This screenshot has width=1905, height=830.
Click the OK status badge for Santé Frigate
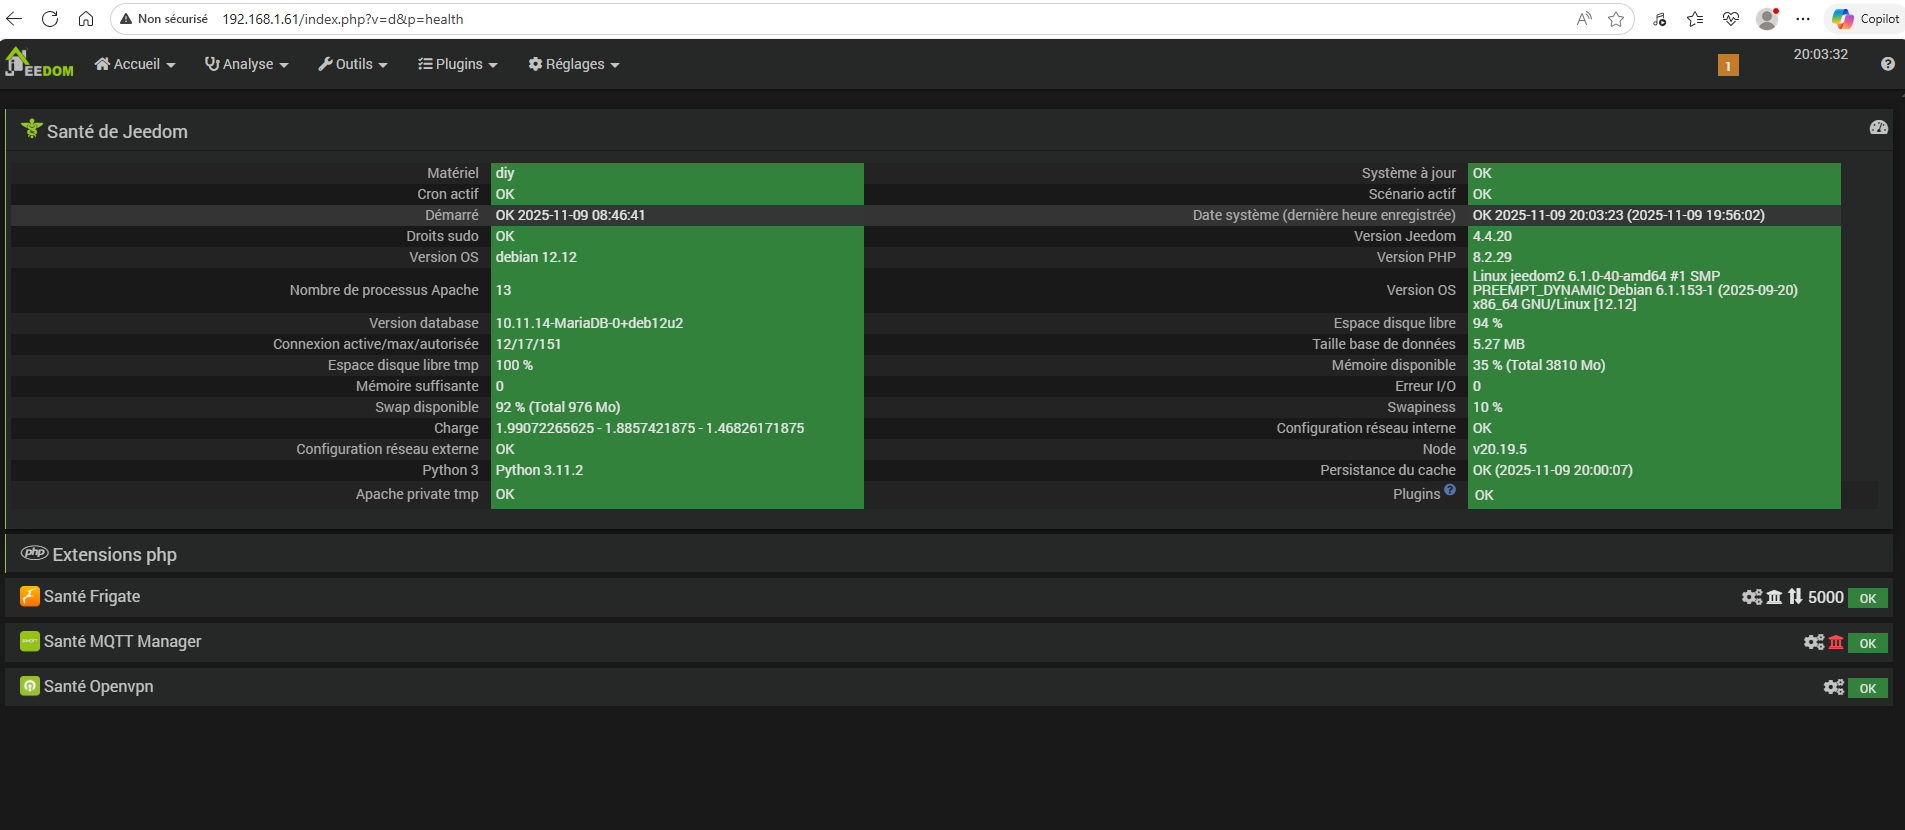pyautogui.click(x=1867, y=598)
